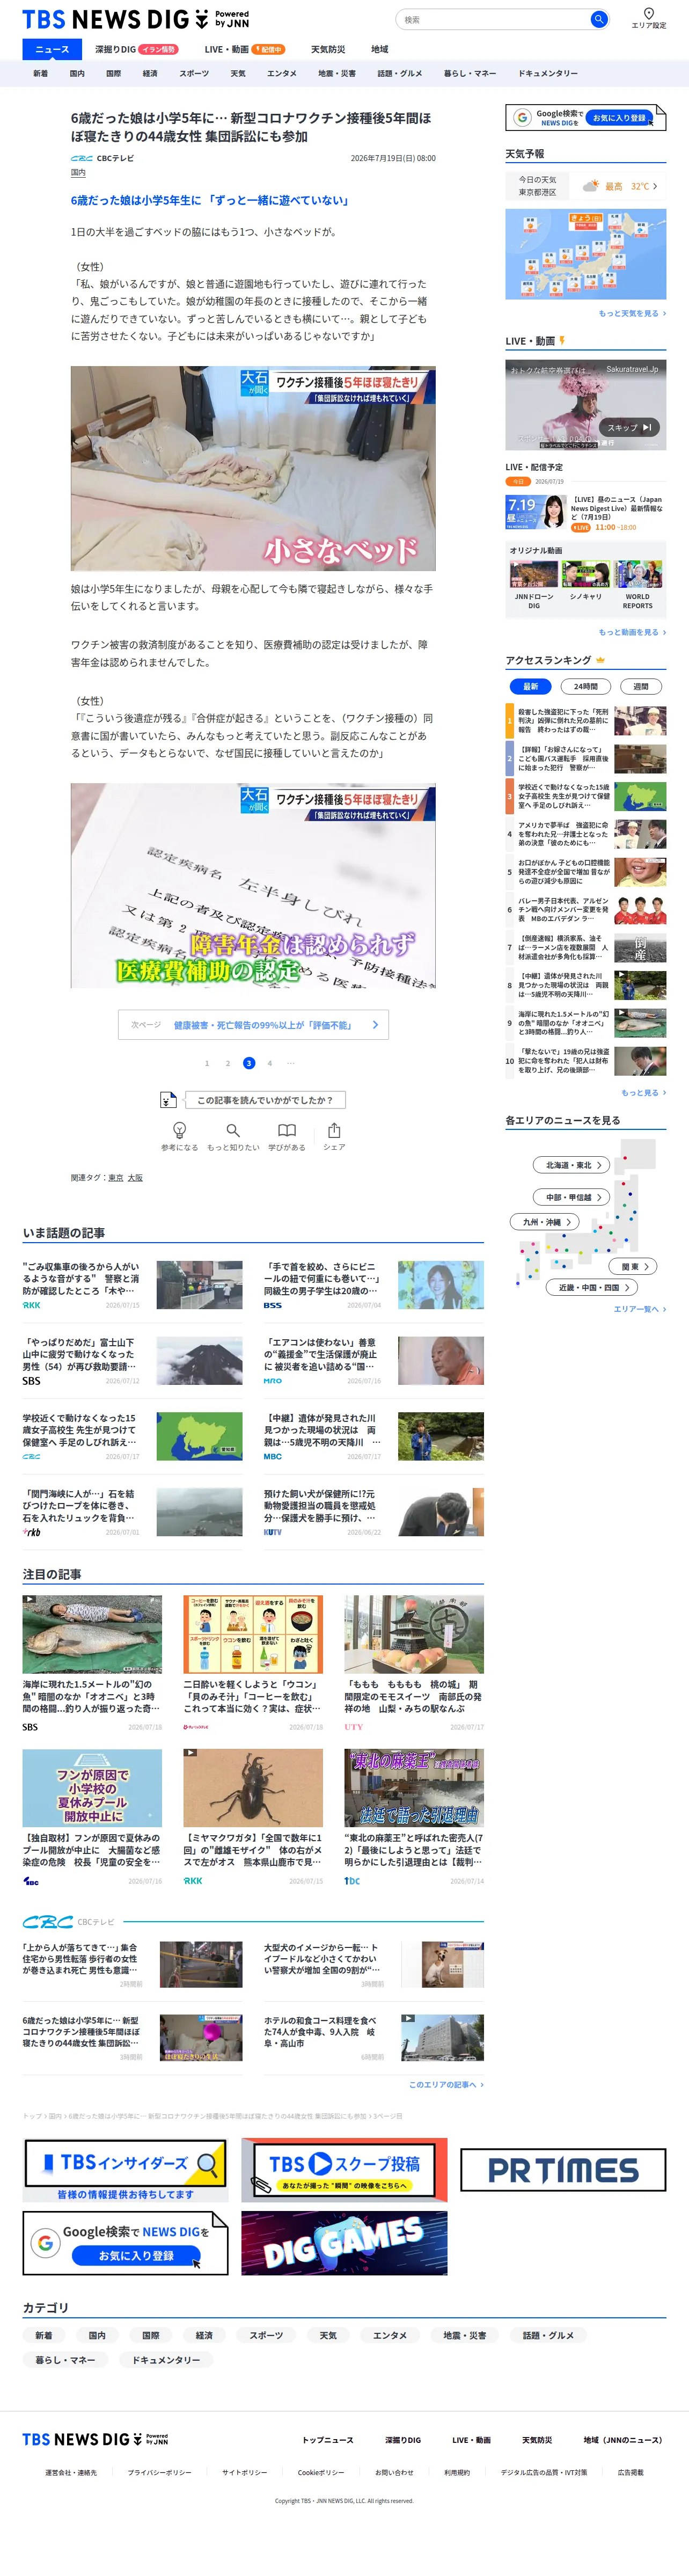Viewport: 689px width, 2576px height.
Task: Click the 国内 tag below CBC logo
Action: [78, 173]
